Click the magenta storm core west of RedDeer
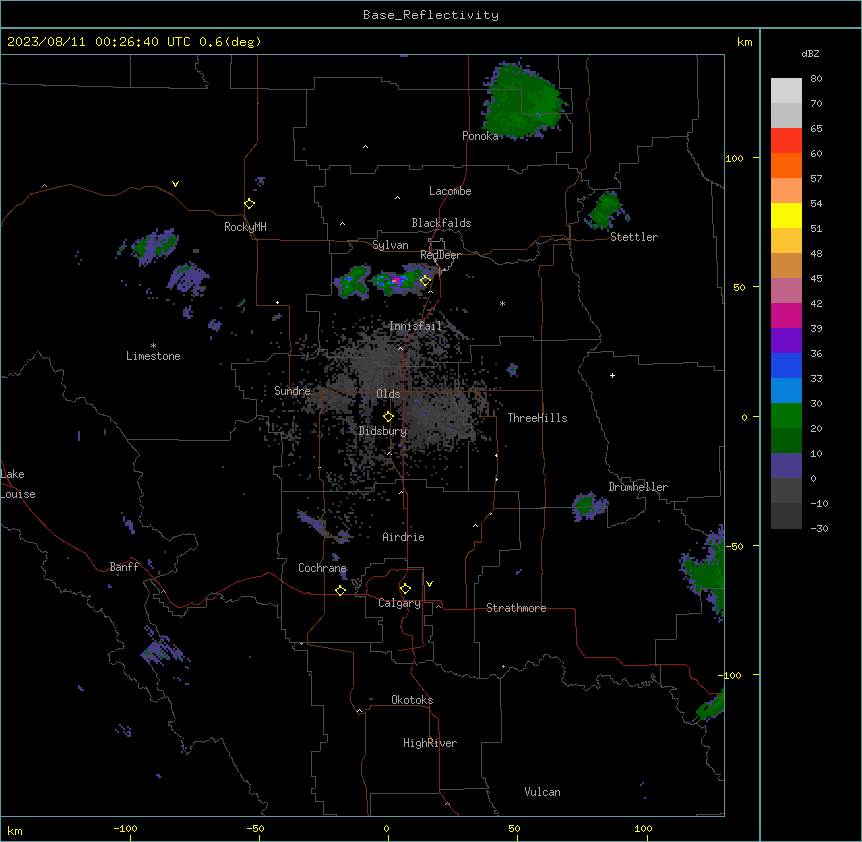Screen dimensions: 862x842 tap(396, 281)
